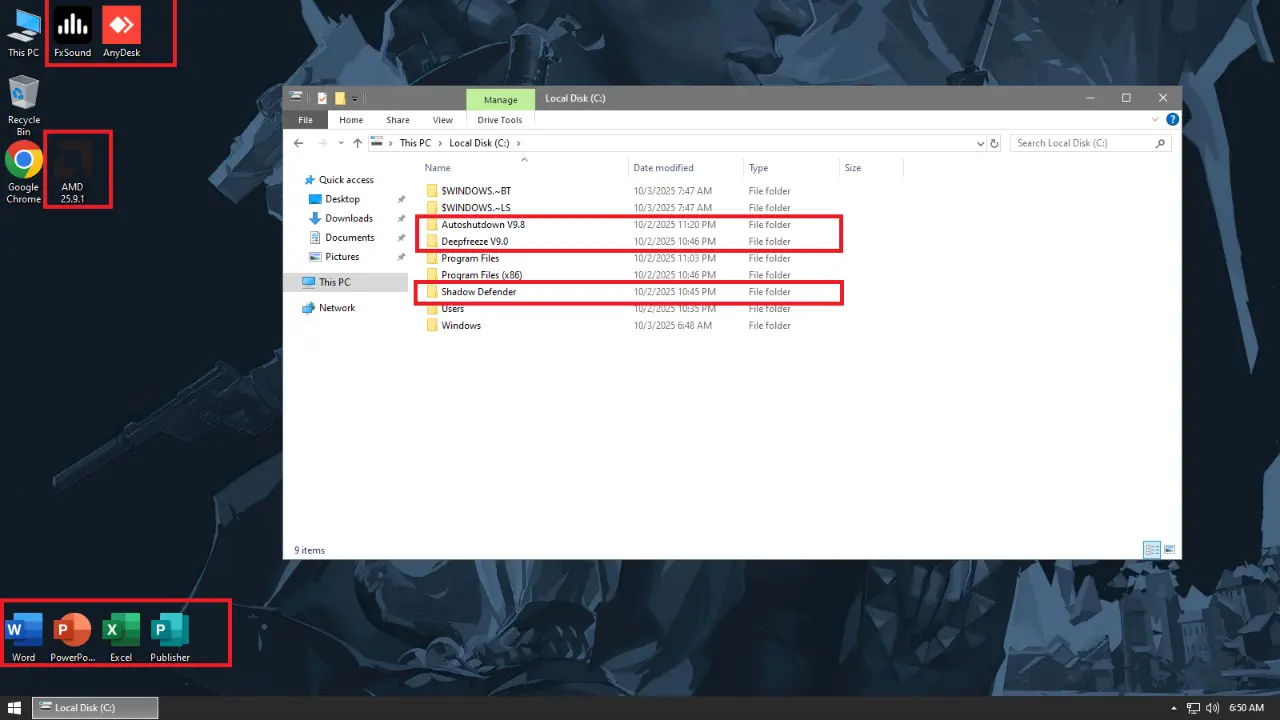Screen dimensions: 1280x720
Task: Expand the ribbon with the chevron
Action: pyautogui.click(x=1157, y=120)
